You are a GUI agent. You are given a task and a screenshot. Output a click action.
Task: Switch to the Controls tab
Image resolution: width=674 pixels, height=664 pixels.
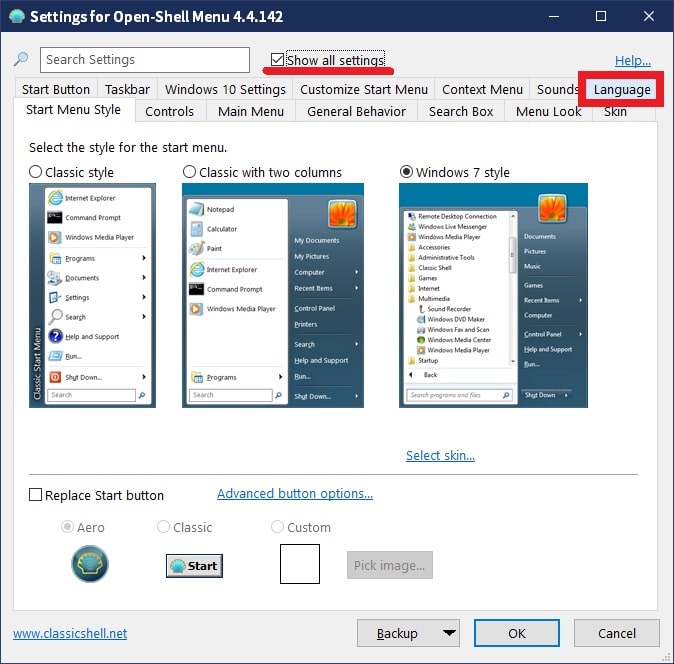tap(169, 111)
